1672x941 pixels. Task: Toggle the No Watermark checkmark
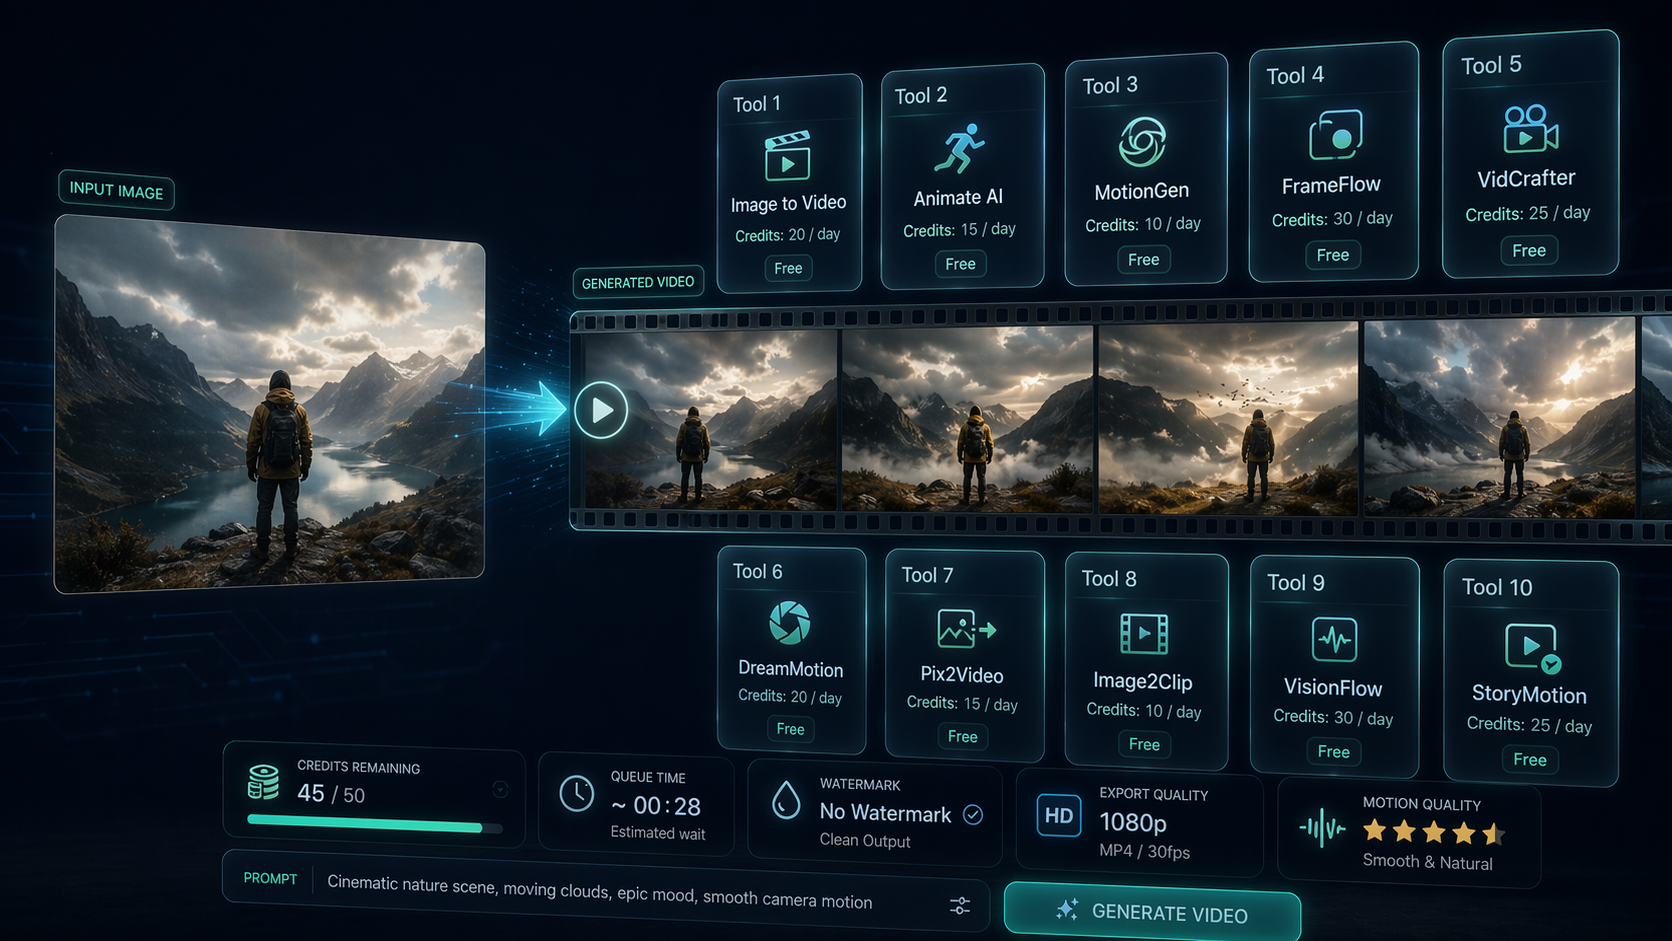point(973,815)
